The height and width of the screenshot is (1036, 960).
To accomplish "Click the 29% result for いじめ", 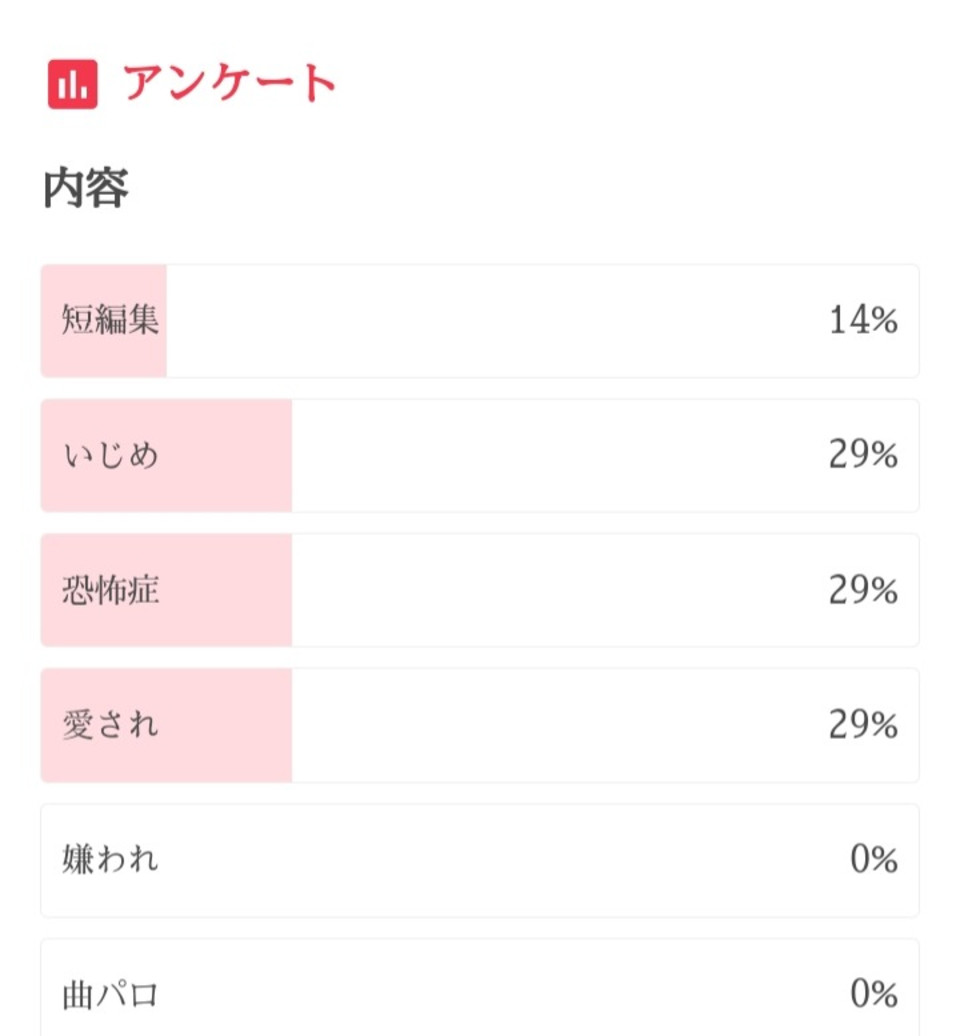I will tap(864, 455).
